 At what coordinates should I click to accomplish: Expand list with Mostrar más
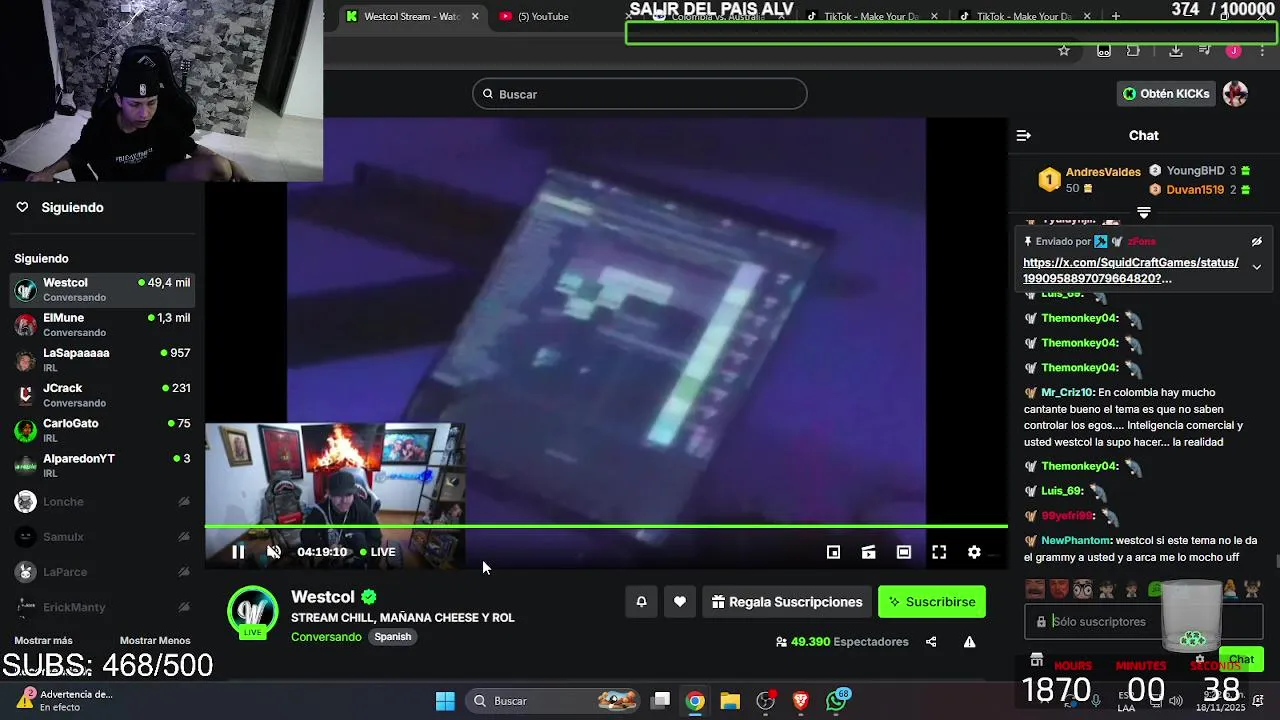click(43, 640)
